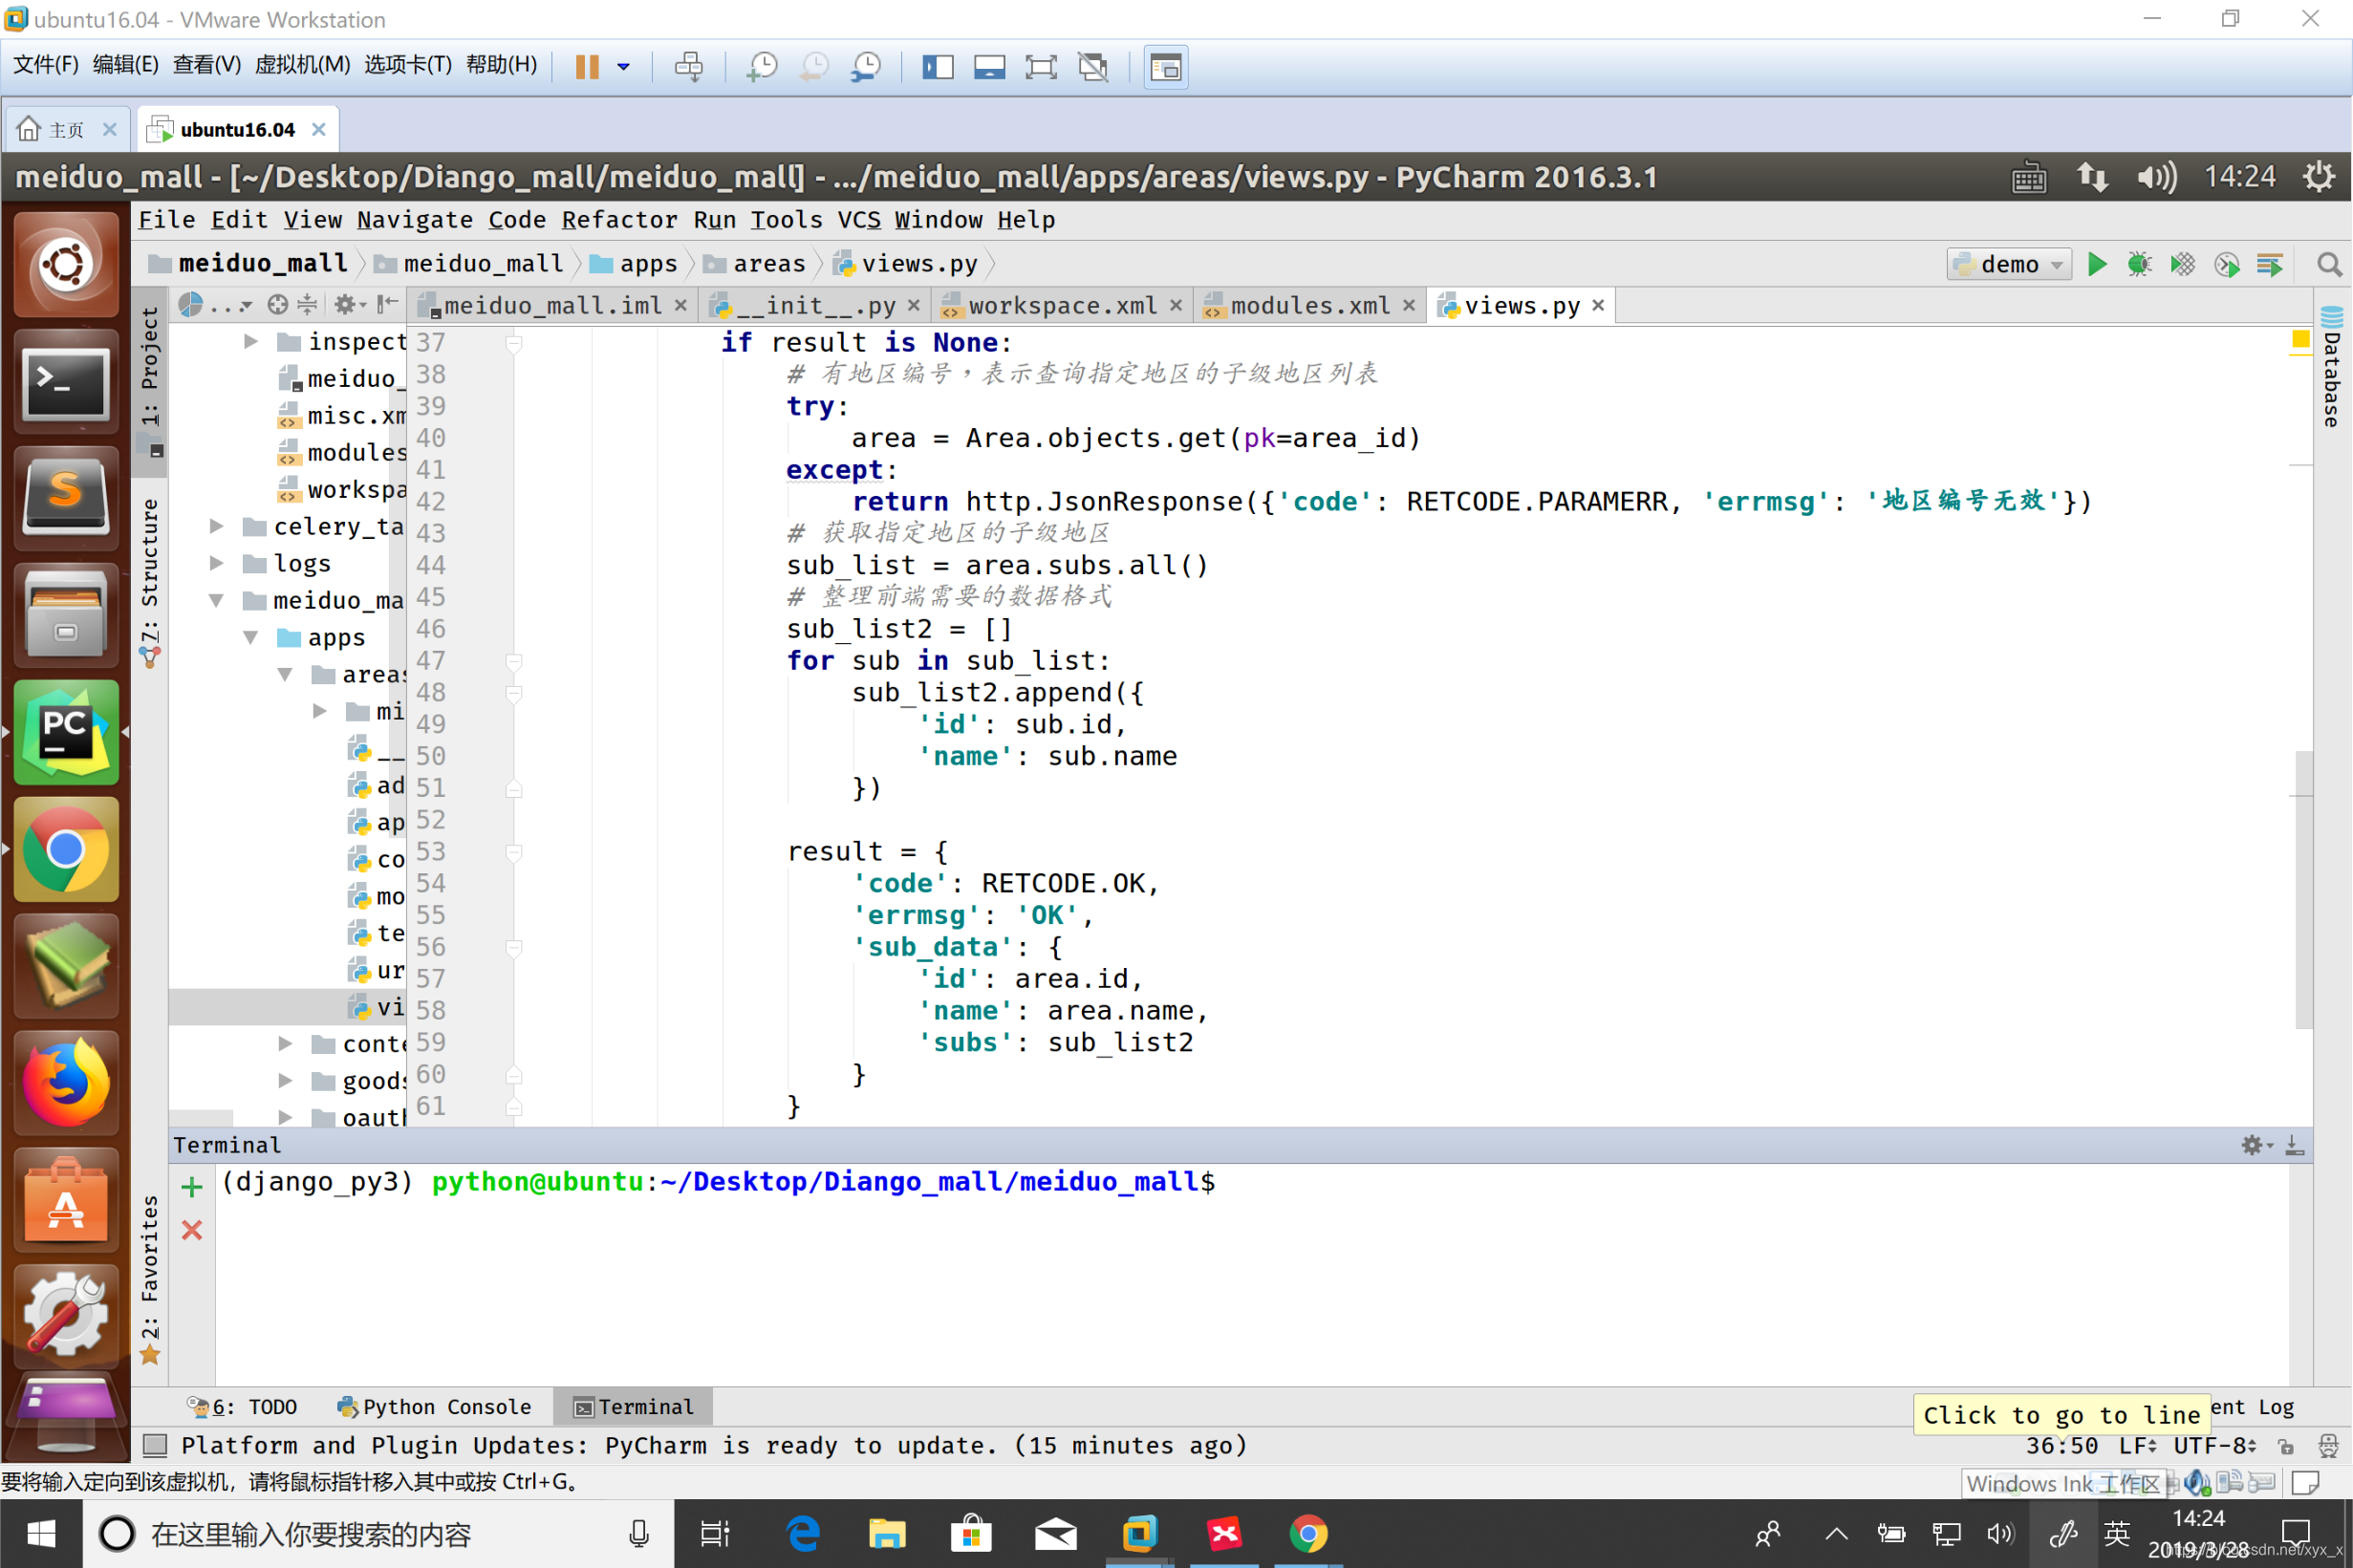Open Project panel gear settings

[348, 304]
